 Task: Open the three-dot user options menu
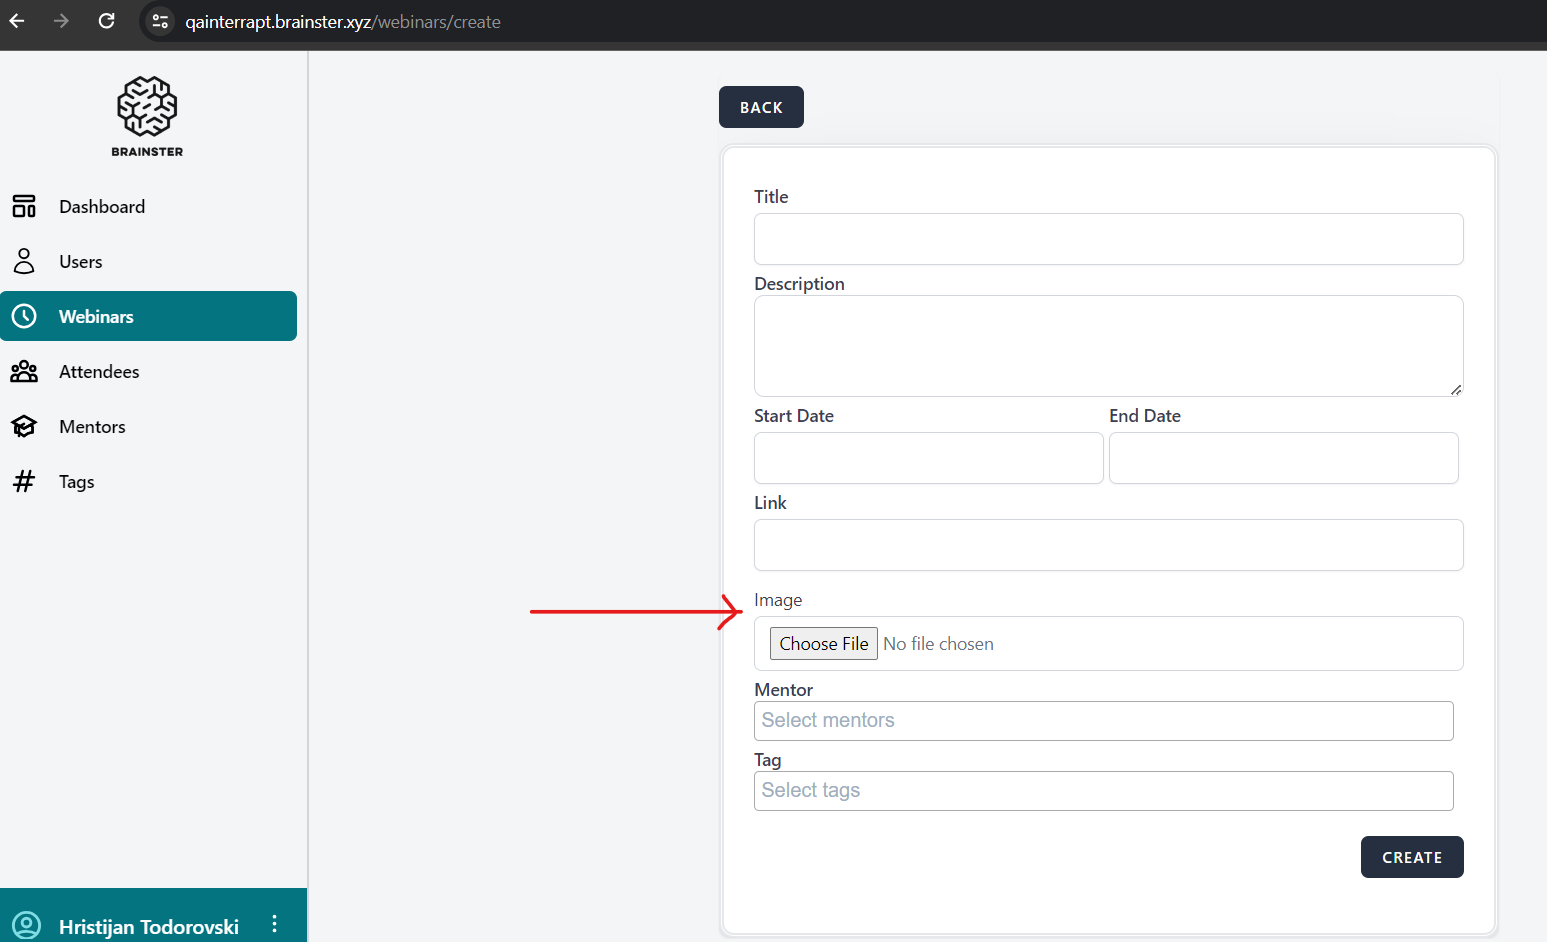pyautogui.click(x=274, y=924)
